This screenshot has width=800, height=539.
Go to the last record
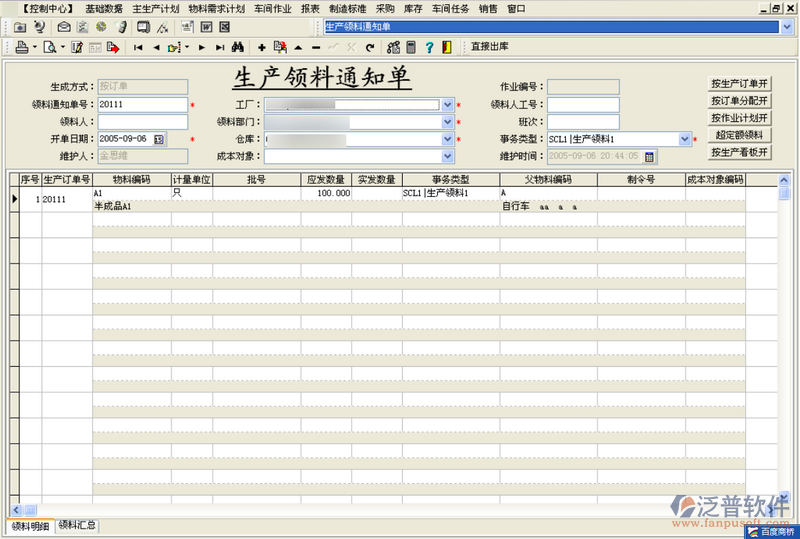click(220, 47)
